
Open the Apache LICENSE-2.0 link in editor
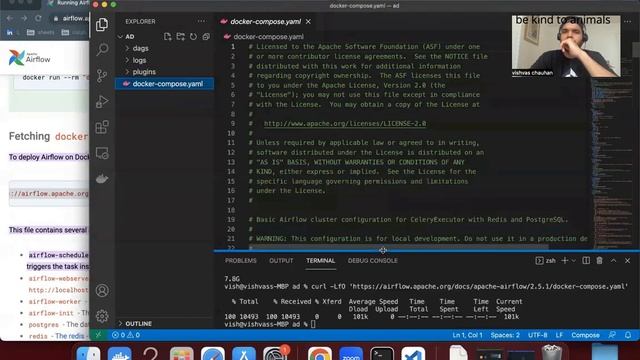pyautogui.click(x=345, y=124)
